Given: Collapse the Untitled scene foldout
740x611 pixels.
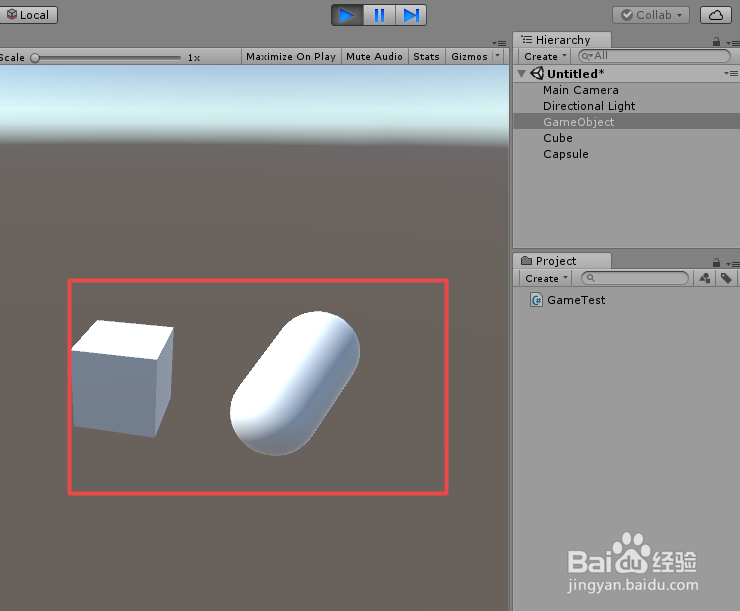Looking at the screenshot, I should (521, 74).
